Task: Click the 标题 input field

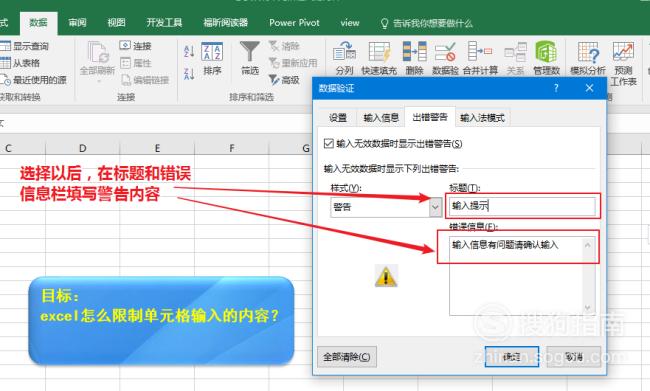Action: pos(522,206)
